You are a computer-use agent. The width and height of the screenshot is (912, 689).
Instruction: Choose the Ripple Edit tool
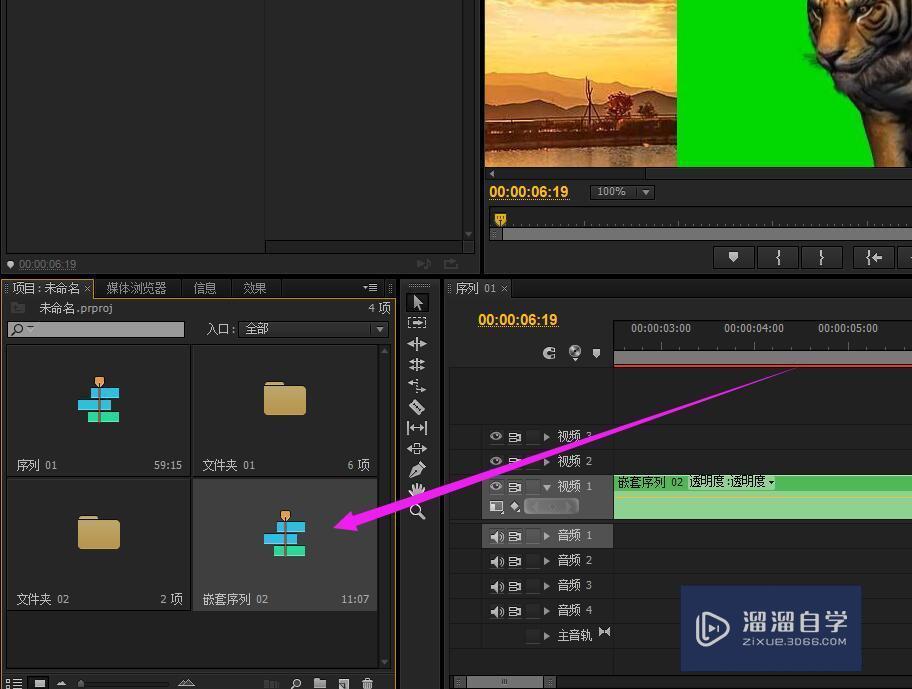pos(417,343)
